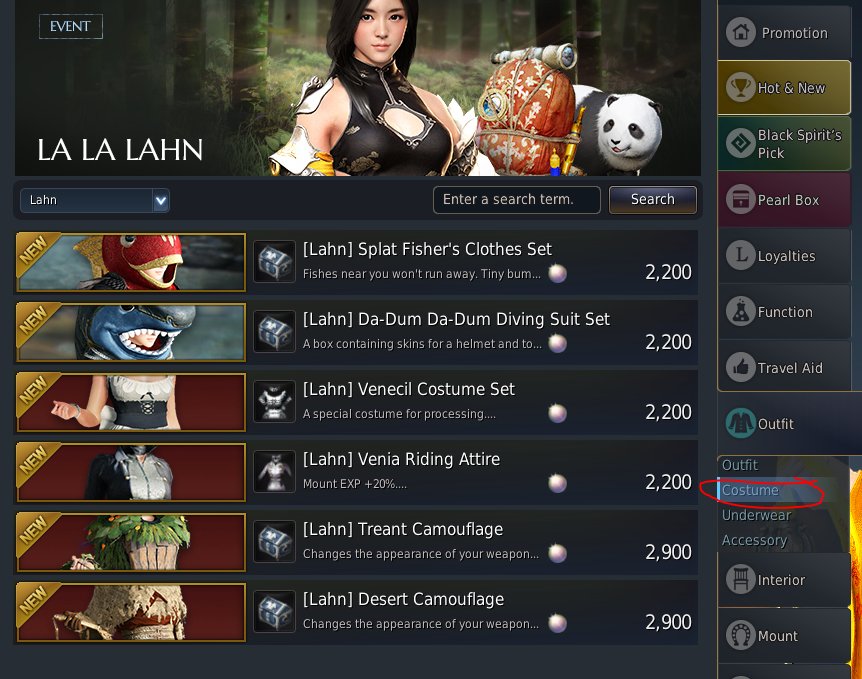Open the Promotion house icon
Screen dimensions: 862x679
pos(740,32)
